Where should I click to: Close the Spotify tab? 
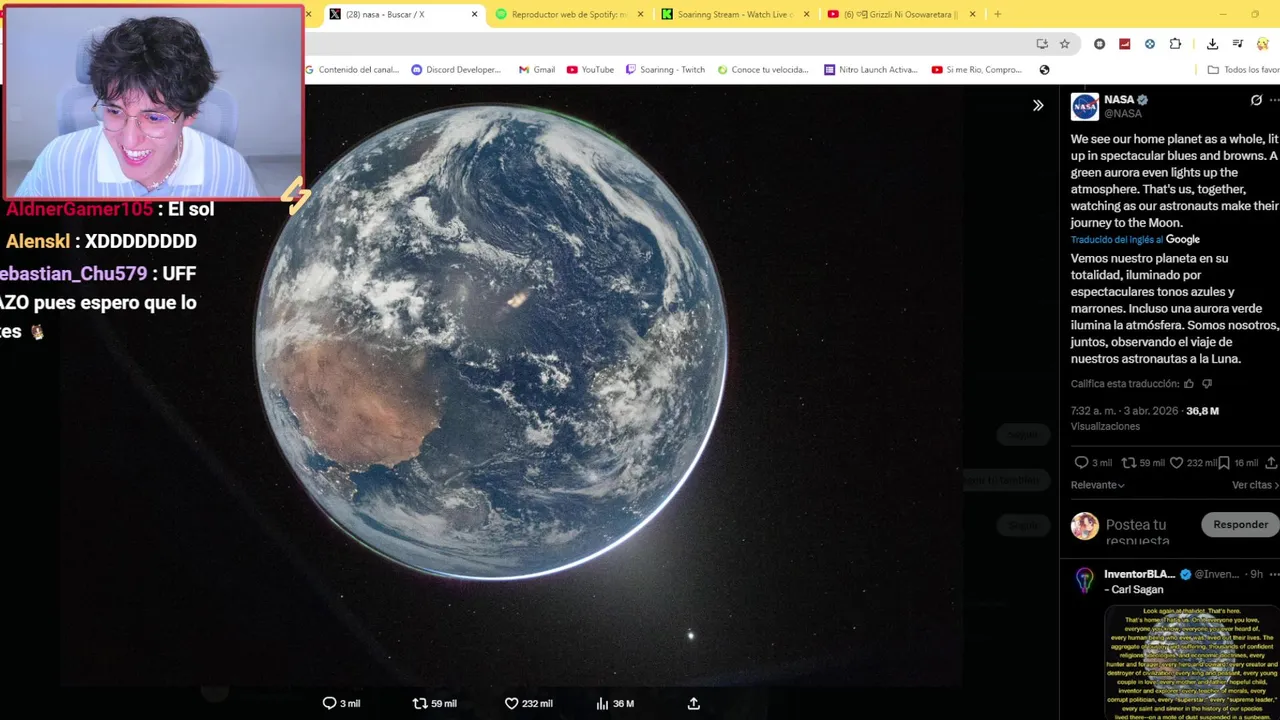pos(640,14)
